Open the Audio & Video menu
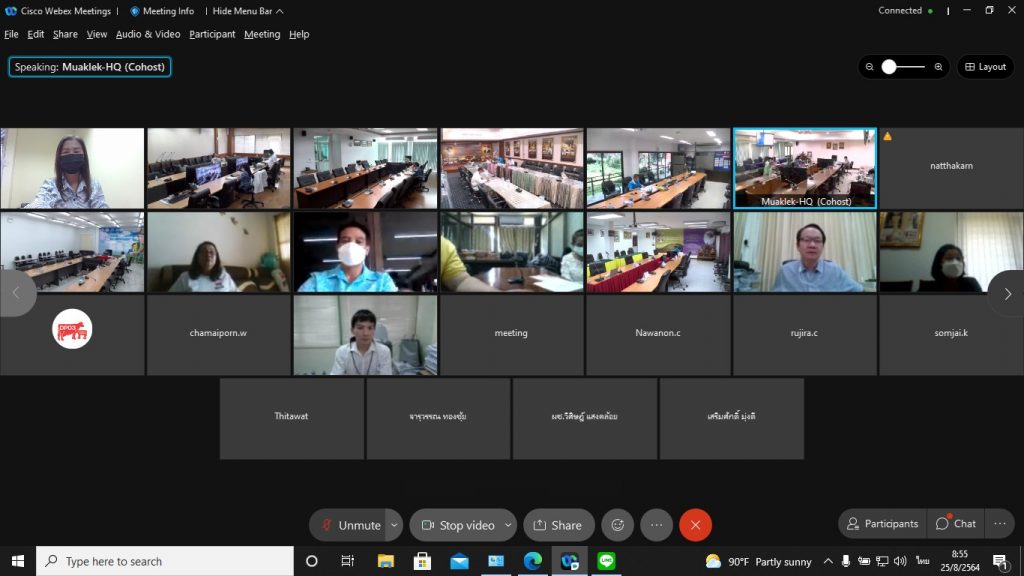The image size is (1024, 576). click(148, 34)
